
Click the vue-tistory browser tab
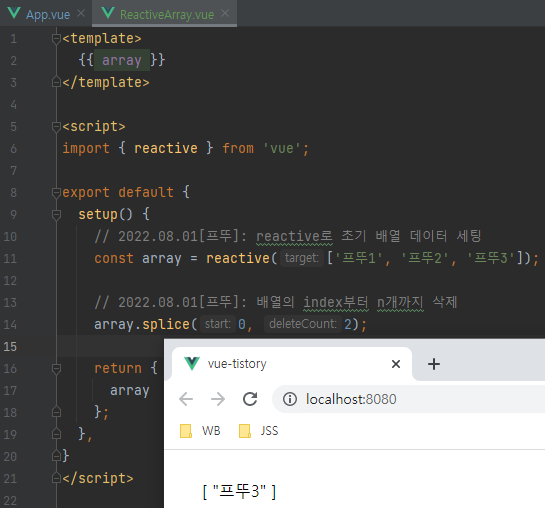(291, 364)
